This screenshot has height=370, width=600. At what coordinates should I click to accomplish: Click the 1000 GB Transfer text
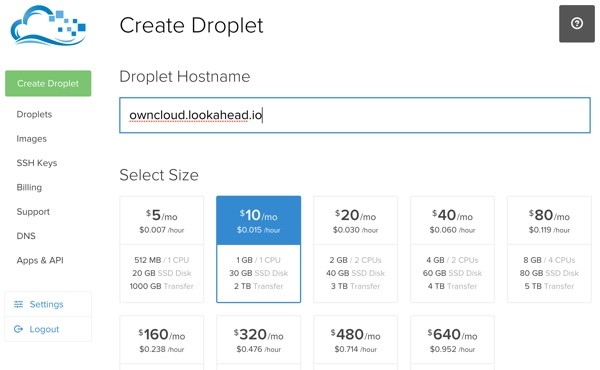pyautogui.click(x=161, y=286)
